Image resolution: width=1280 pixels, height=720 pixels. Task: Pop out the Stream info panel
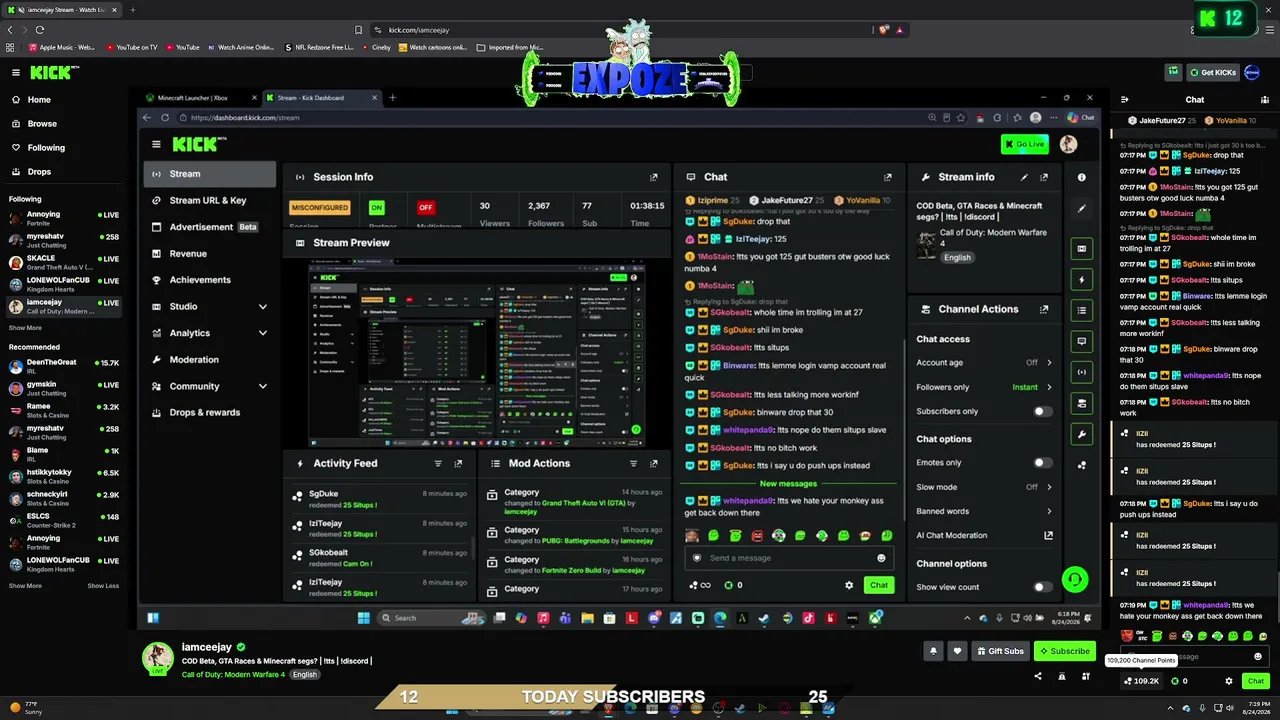point(1044,177)
